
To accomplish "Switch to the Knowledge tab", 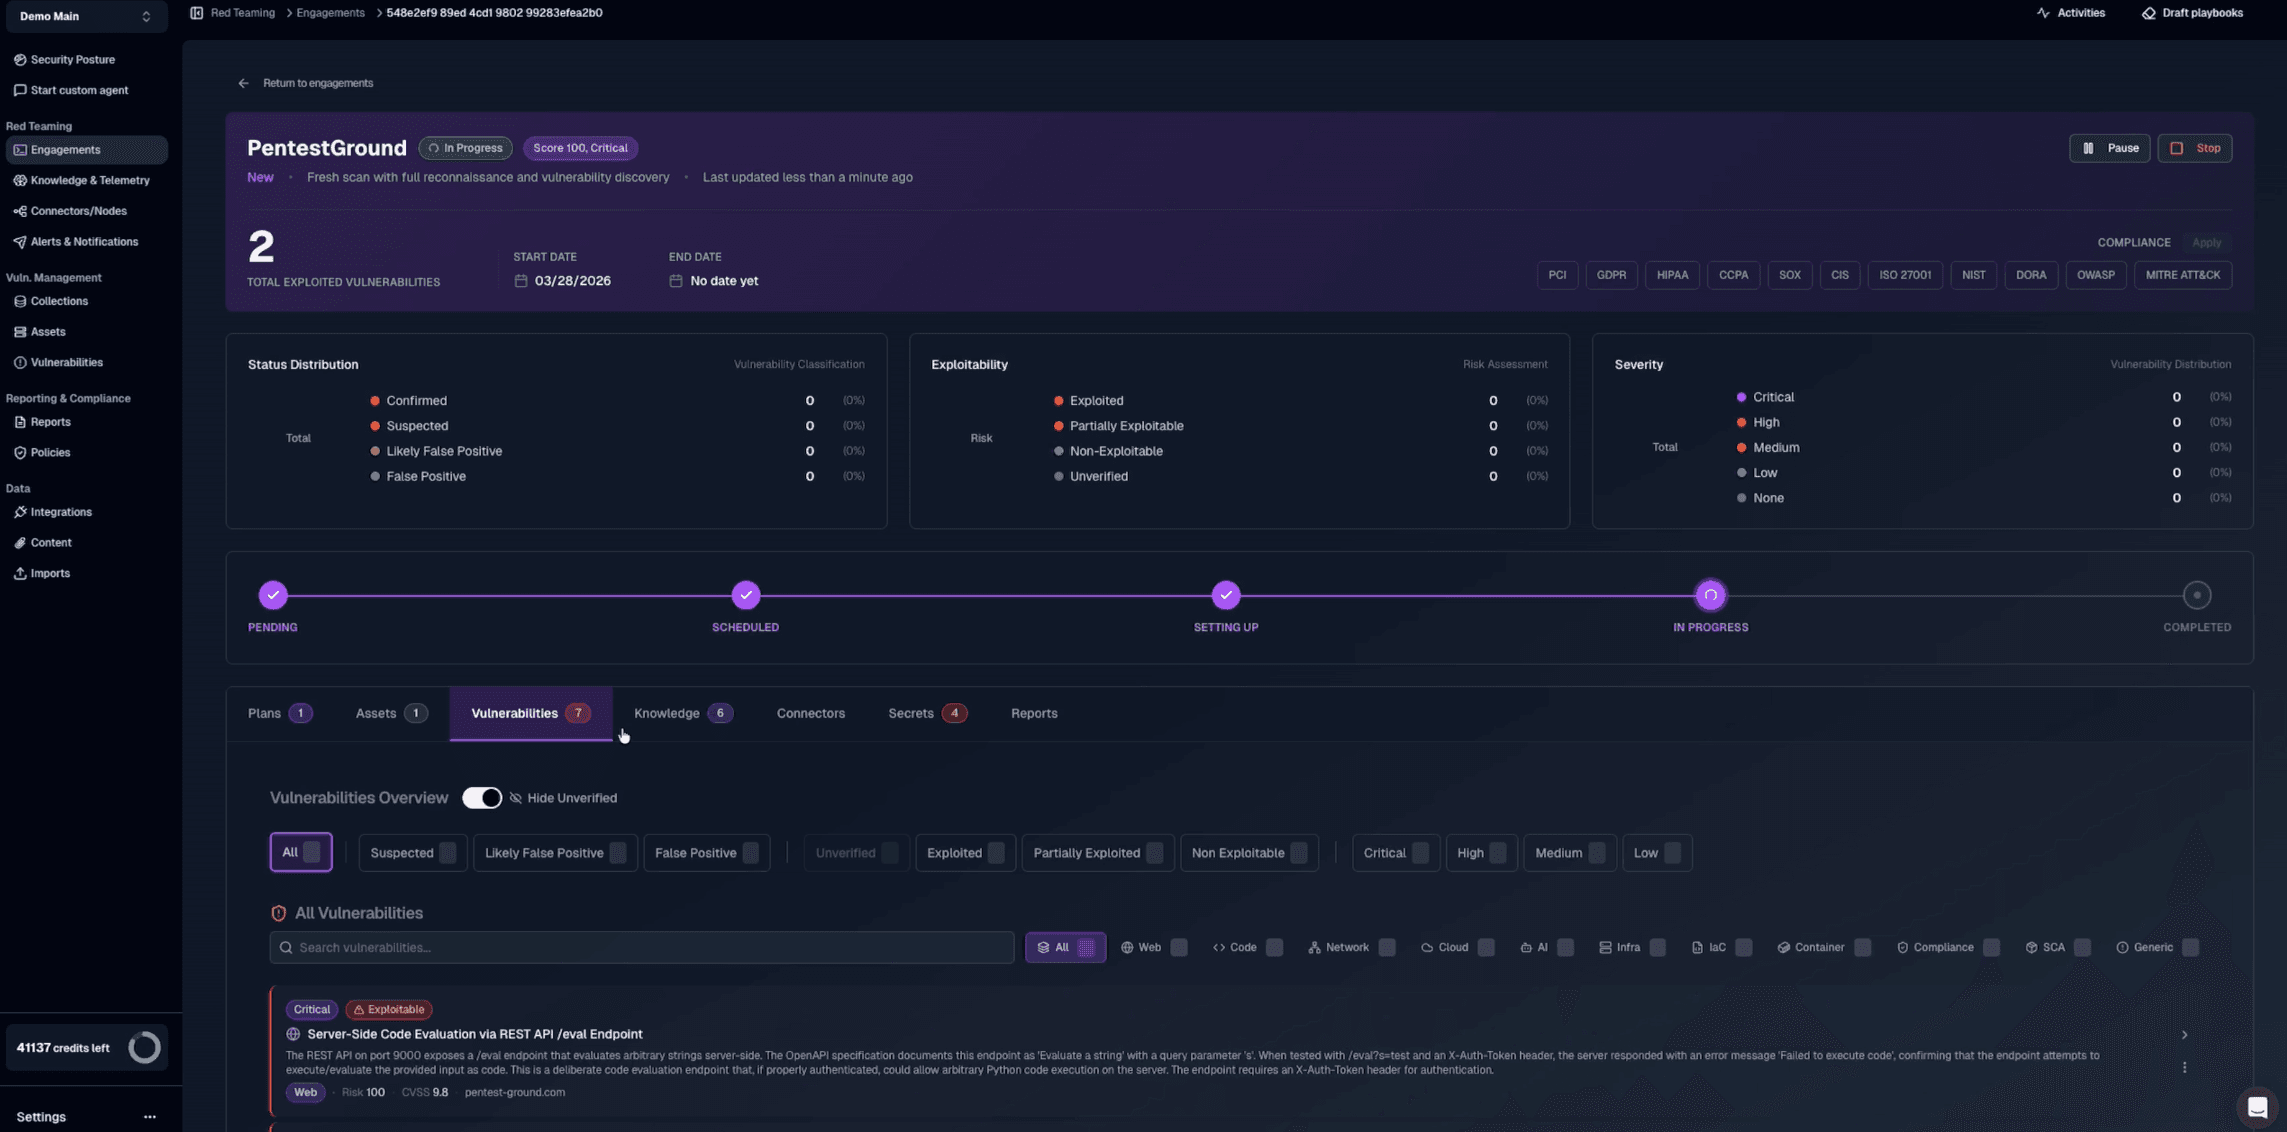I will click(x=666, y=713).
